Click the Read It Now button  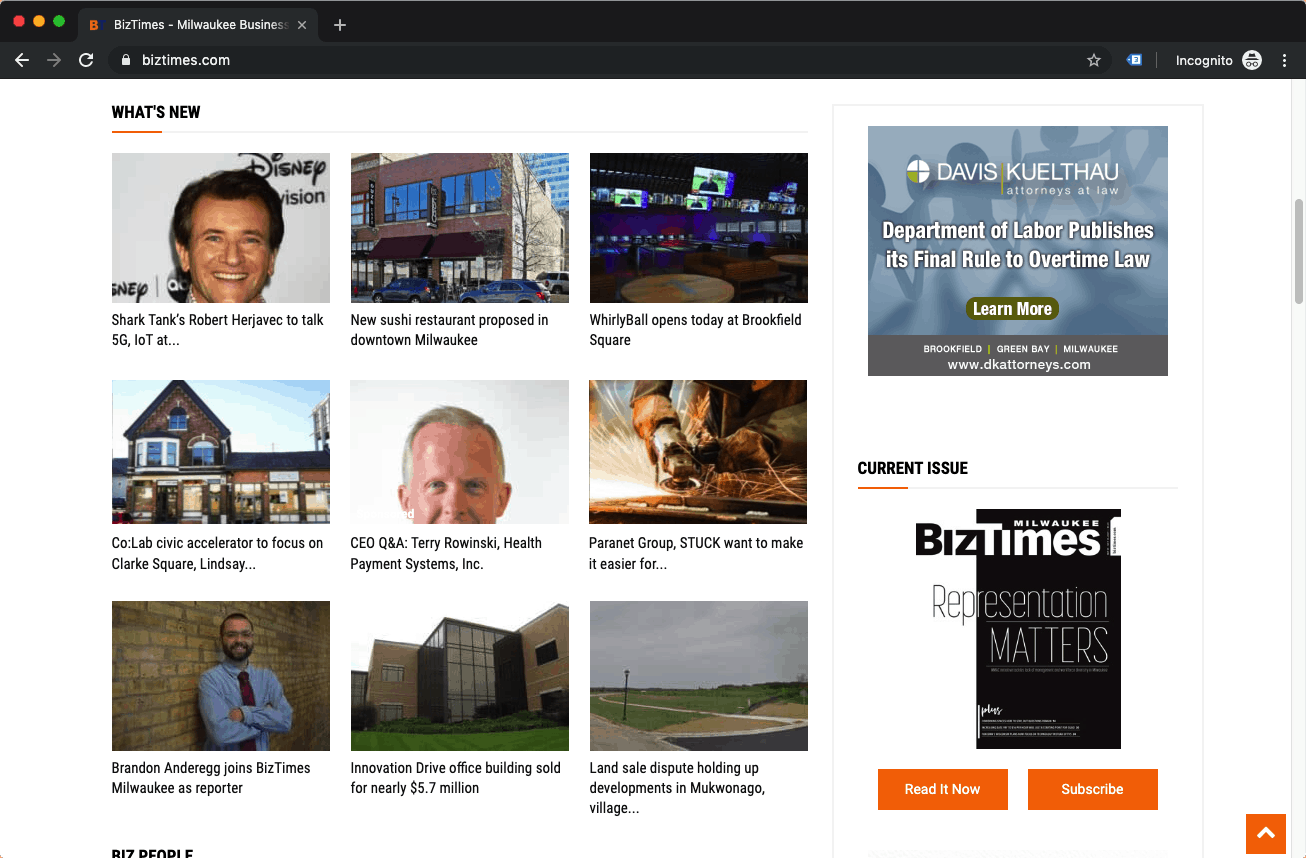pyautogui.click(x=943, y=789)
